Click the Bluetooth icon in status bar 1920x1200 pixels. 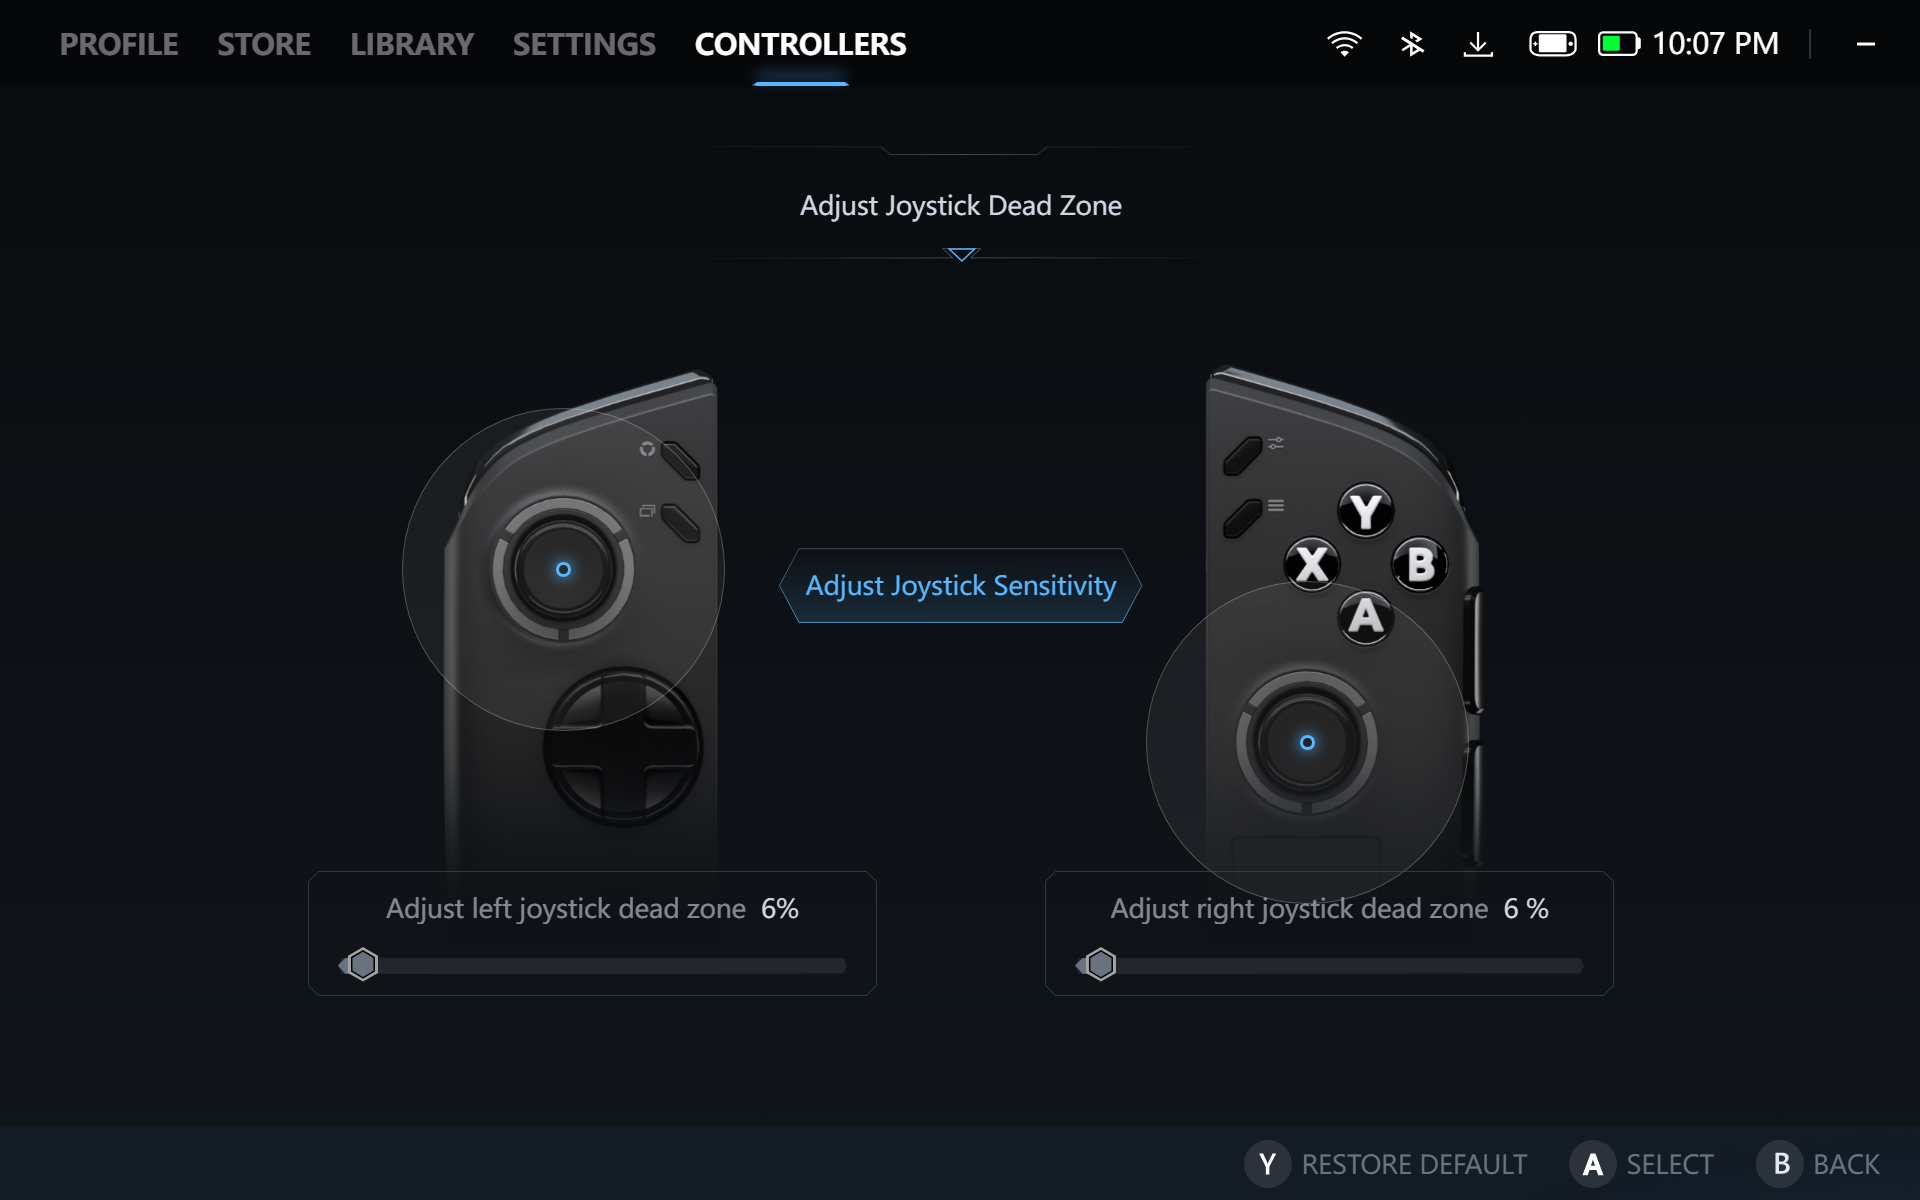1412,44
